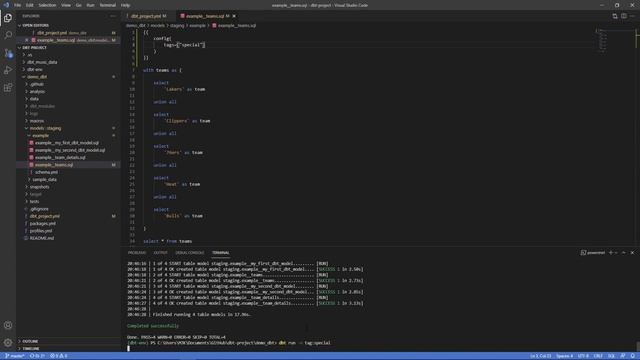
Task: Open errors and warnings status item
Action: (58, 356)
